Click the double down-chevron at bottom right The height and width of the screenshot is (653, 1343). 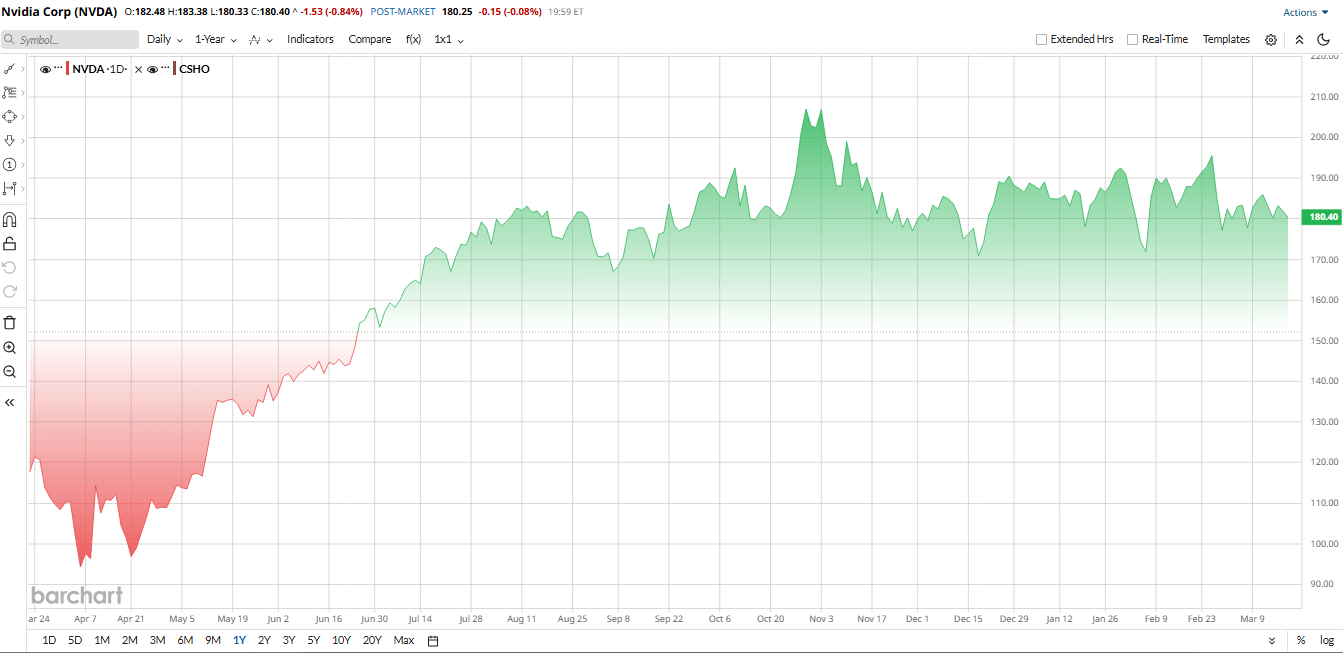tap(1272, 640)
